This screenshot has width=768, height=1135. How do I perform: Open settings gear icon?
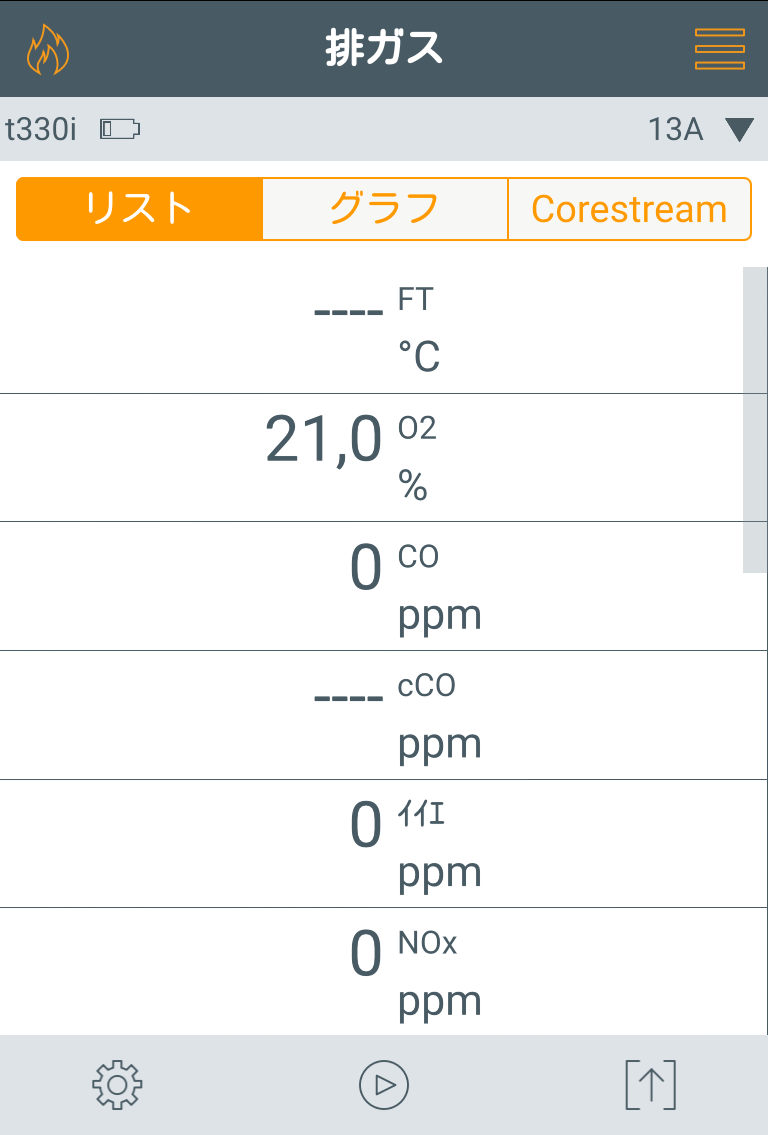click(x=117, y=1084)
